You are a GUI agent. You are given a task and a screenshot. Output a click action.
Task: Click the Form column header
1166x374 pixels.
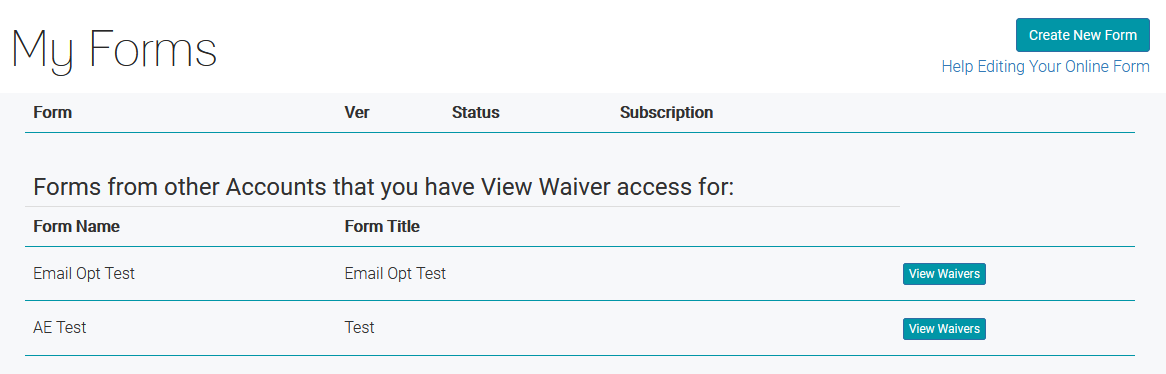tap(53, 112)
